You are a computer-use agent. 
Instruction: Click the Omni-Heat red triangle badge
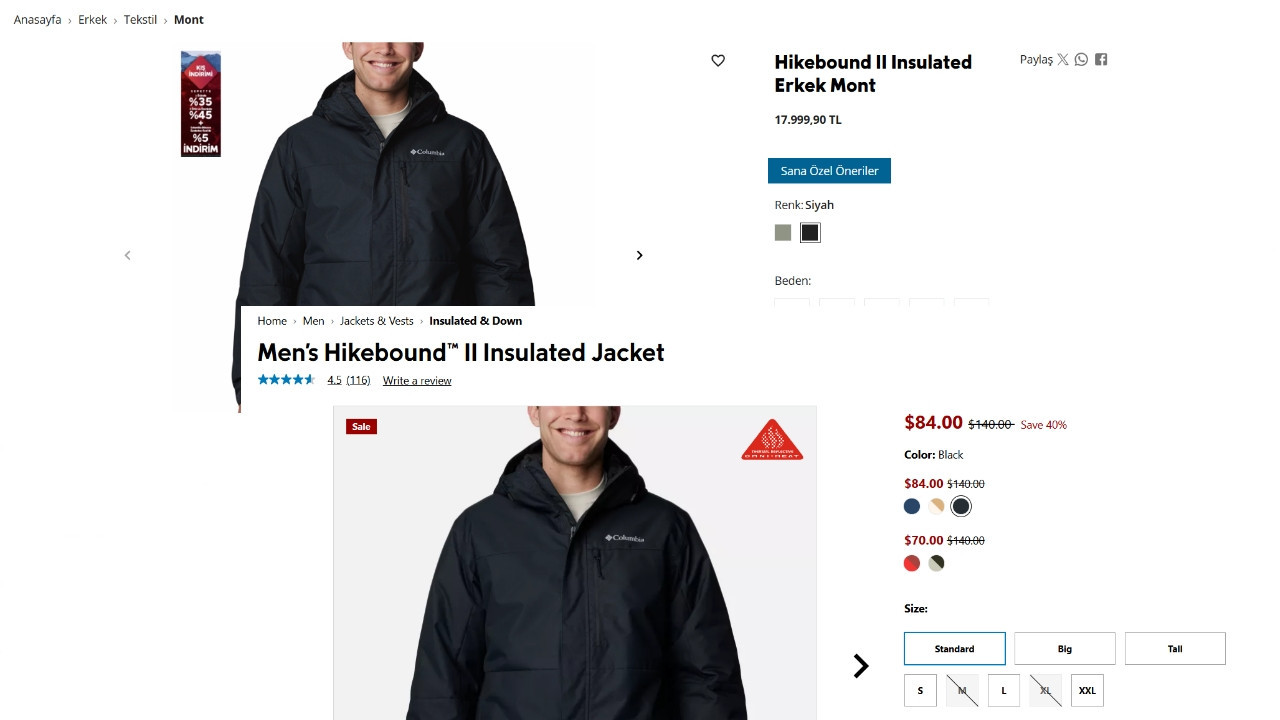point(772,440)
